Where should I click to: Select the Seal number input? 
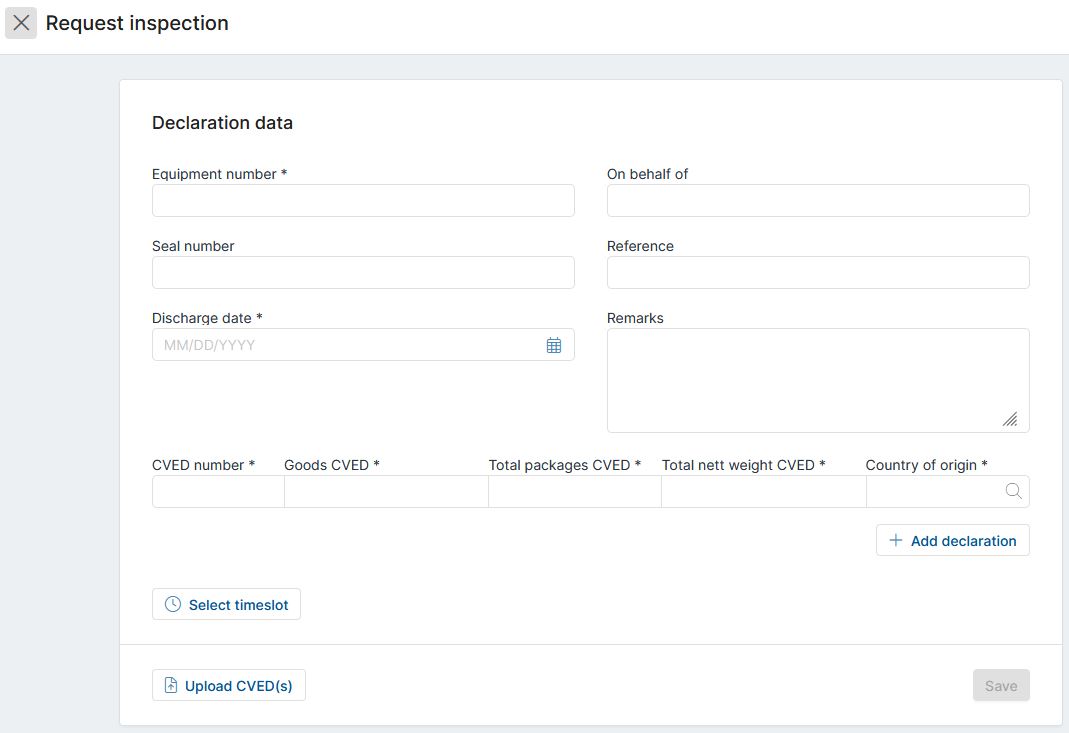coord(363,273)
